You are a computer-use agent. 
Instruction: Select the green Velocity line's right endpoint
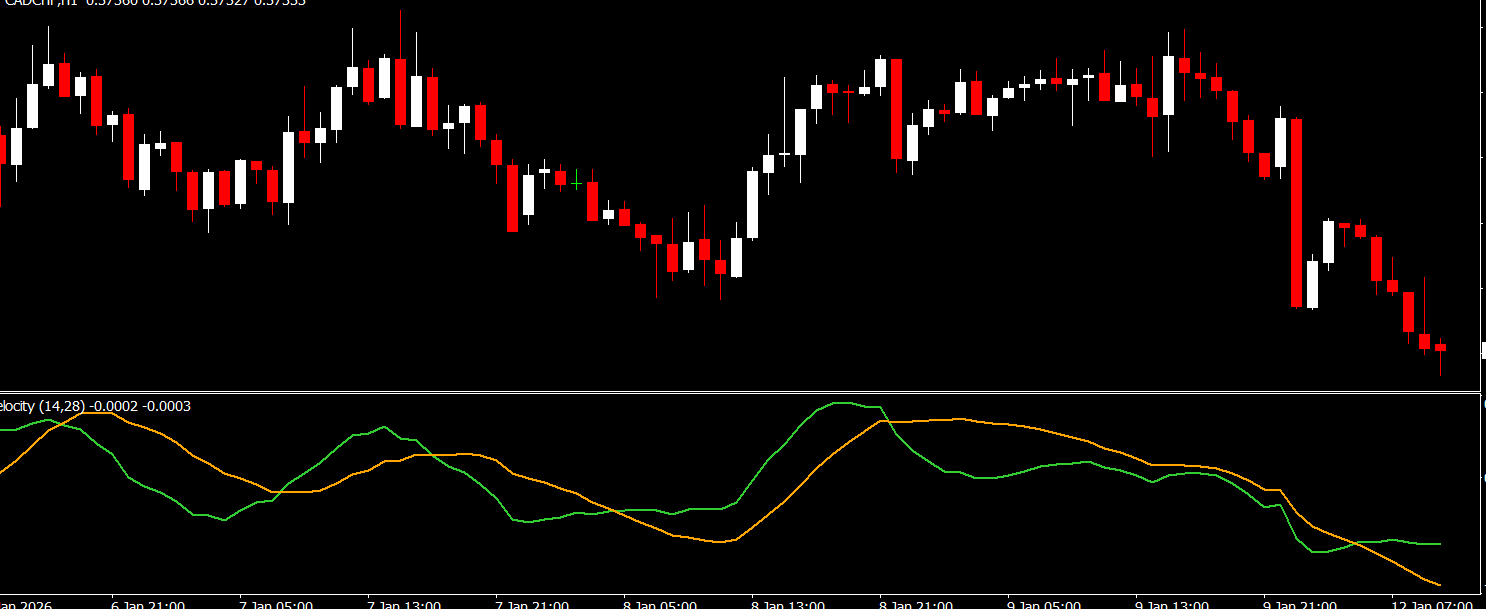(1439, 544)
